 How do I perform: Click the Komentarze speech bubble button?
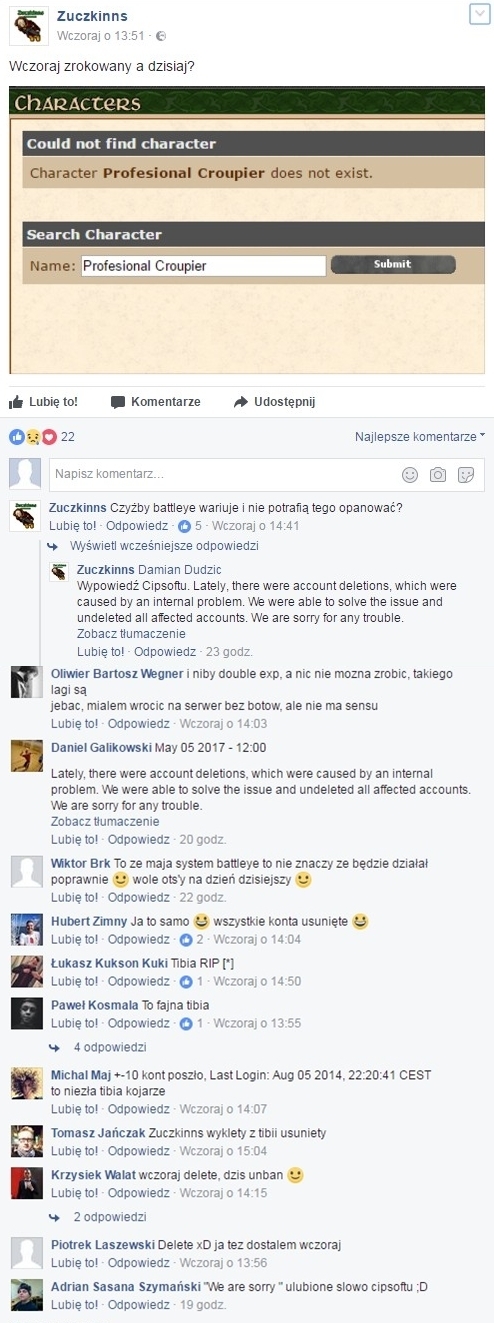pos(155,402)
